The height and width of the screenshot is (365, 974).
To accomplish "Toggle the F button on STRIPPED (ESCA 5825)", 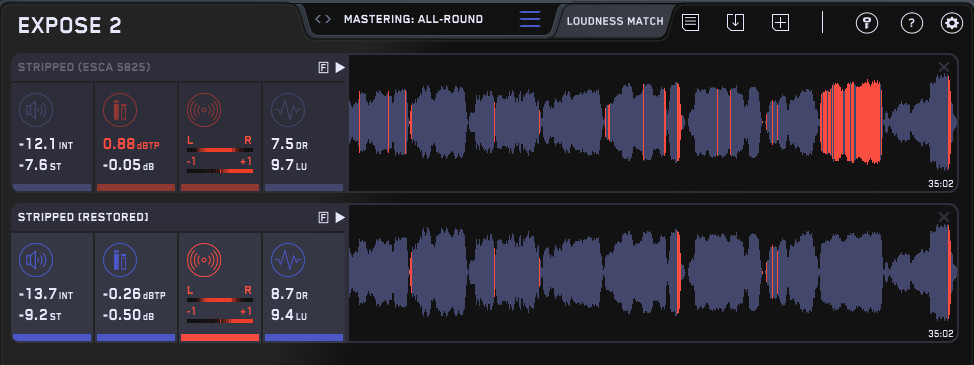I will (323, 68).
